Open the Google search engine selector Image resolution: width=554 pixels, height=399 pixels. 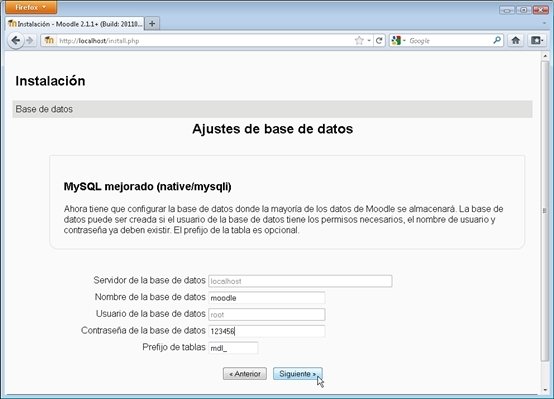[399, 41]
